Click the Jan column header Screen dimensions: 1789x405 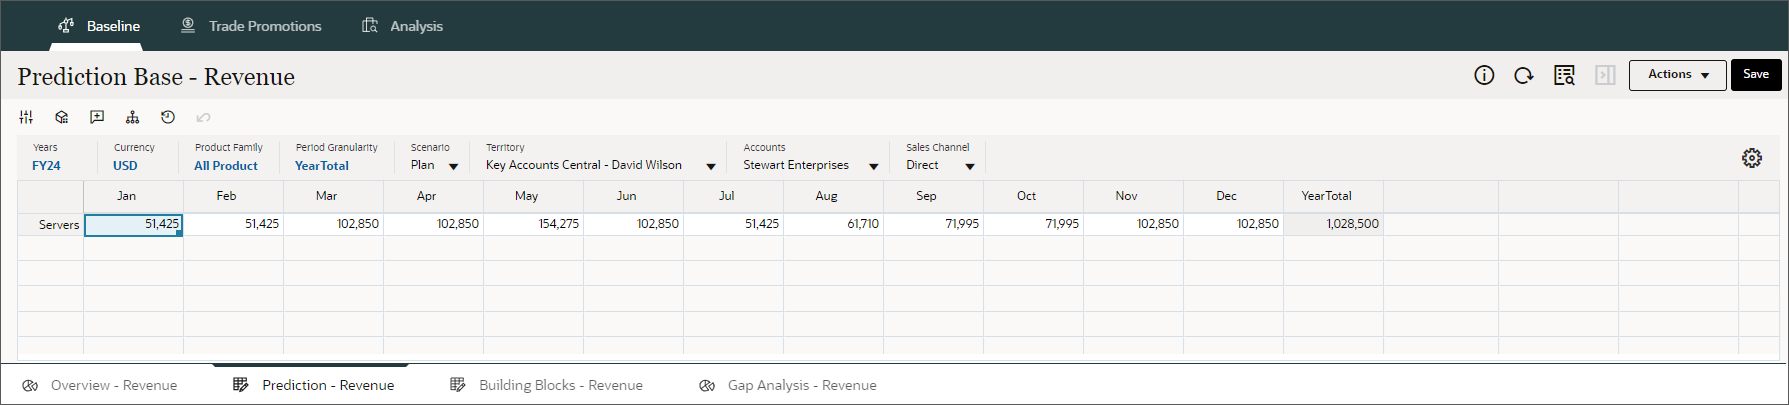point(133,196)
